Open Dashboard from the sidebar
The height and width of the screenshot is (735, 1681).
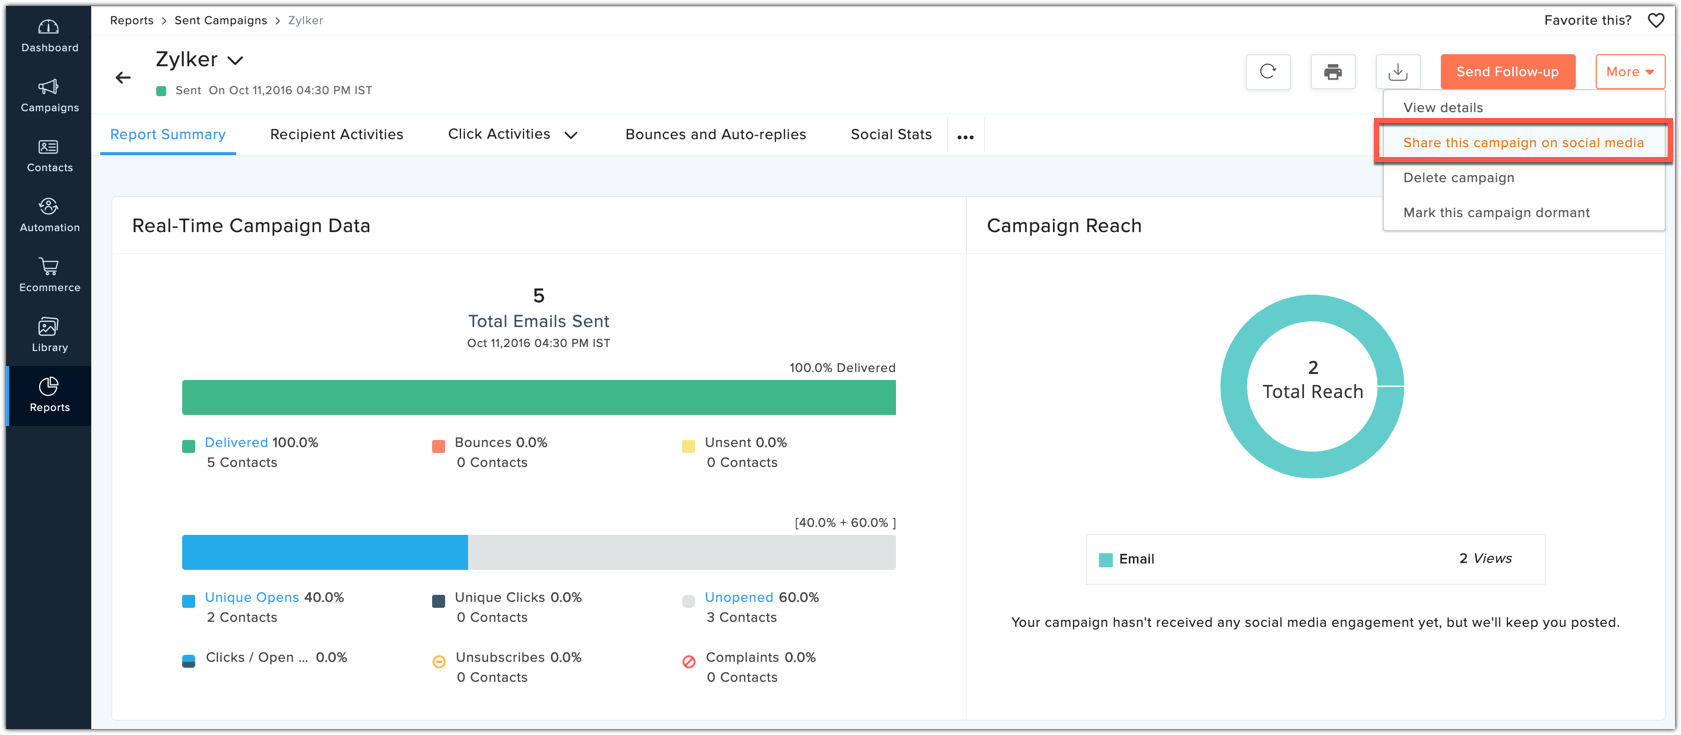(49, 35)
